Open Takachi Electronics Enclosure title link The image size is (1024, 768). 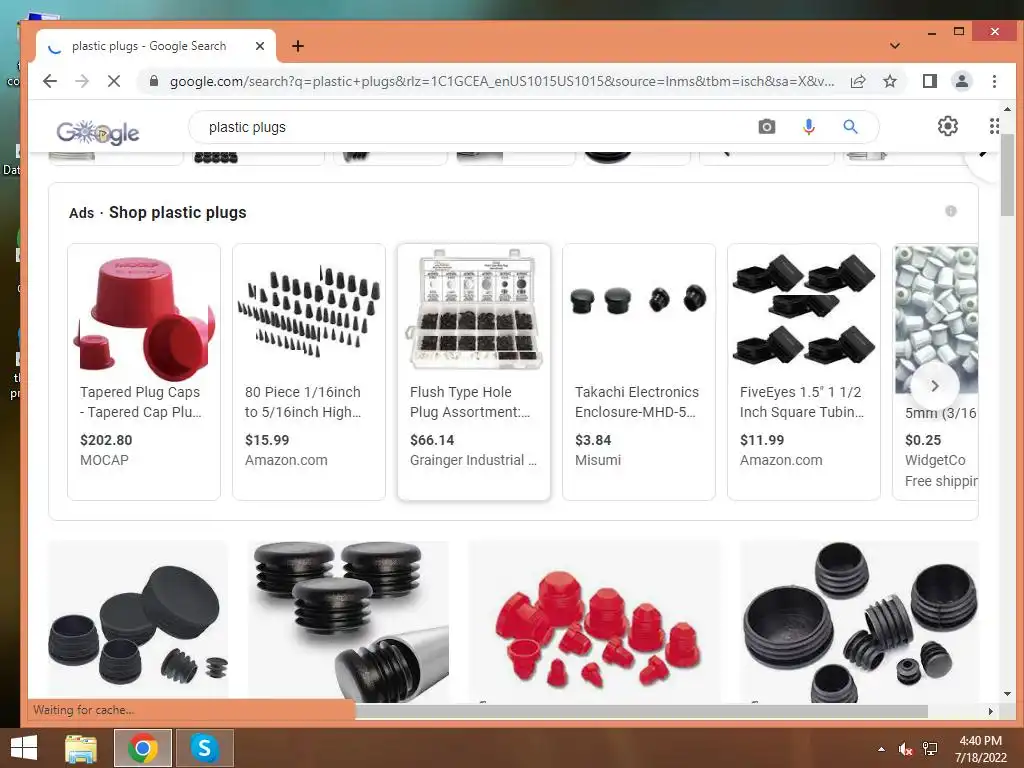click(637, 402)
